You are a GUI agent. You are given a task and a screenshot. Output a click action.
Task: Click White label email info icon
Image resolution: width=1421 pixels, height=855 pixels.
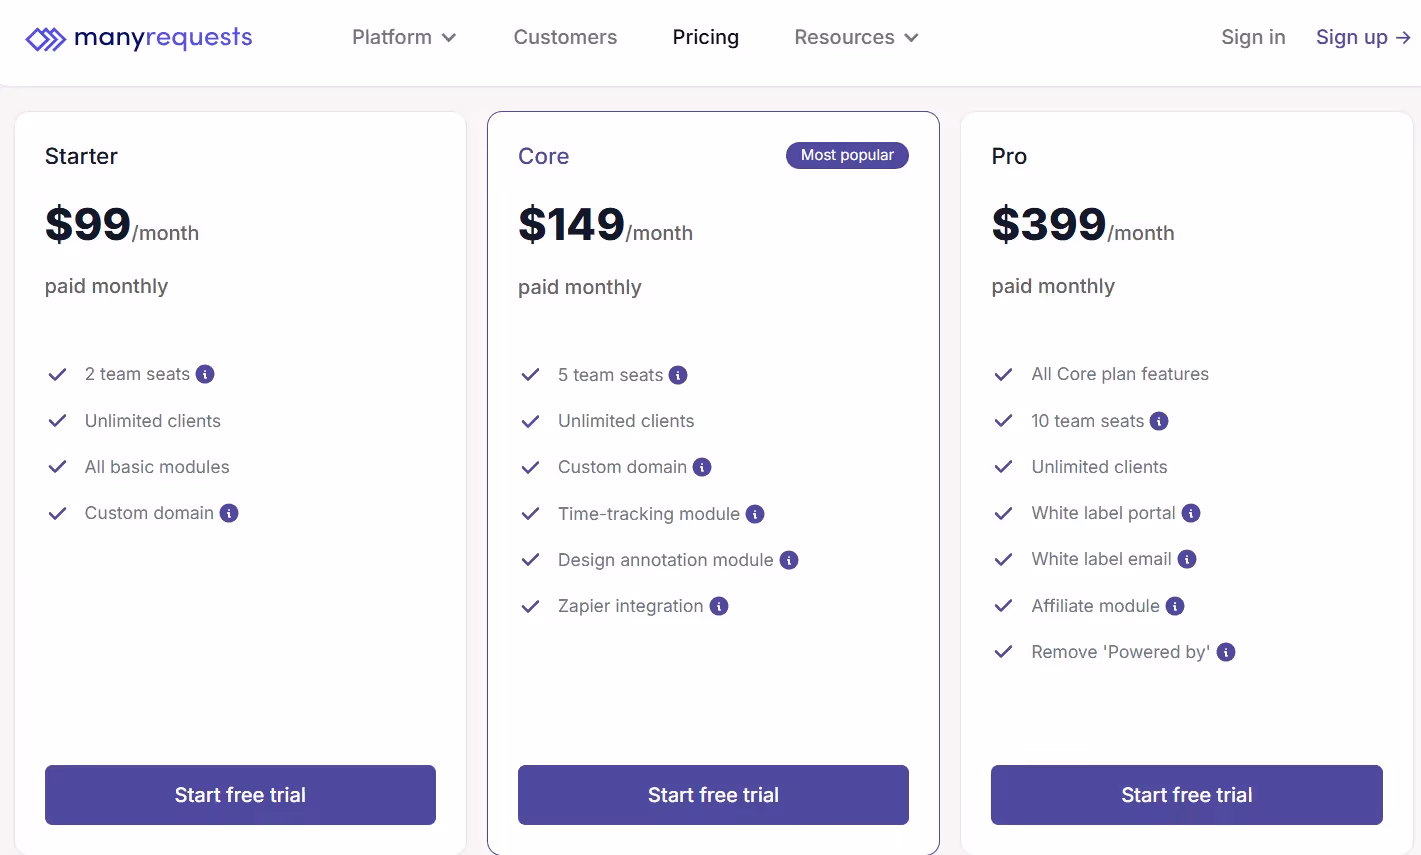1187,559
